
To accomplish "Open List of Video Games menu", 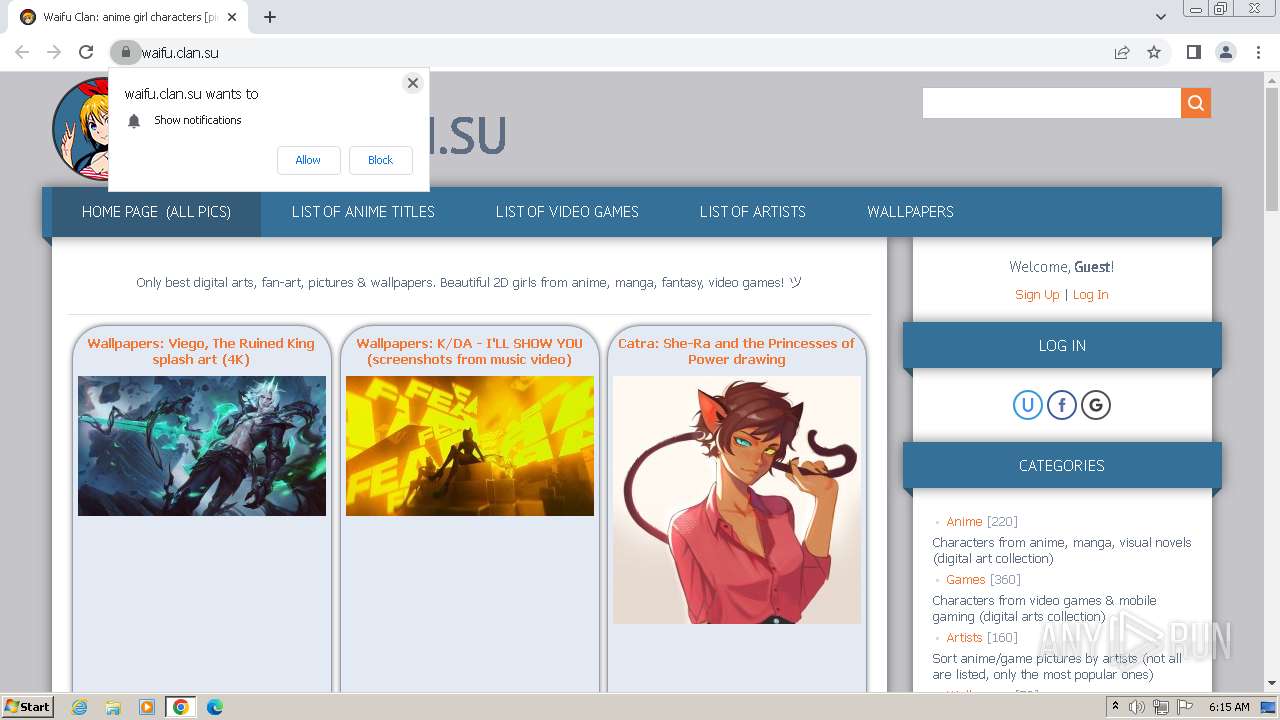I will 567,212.
